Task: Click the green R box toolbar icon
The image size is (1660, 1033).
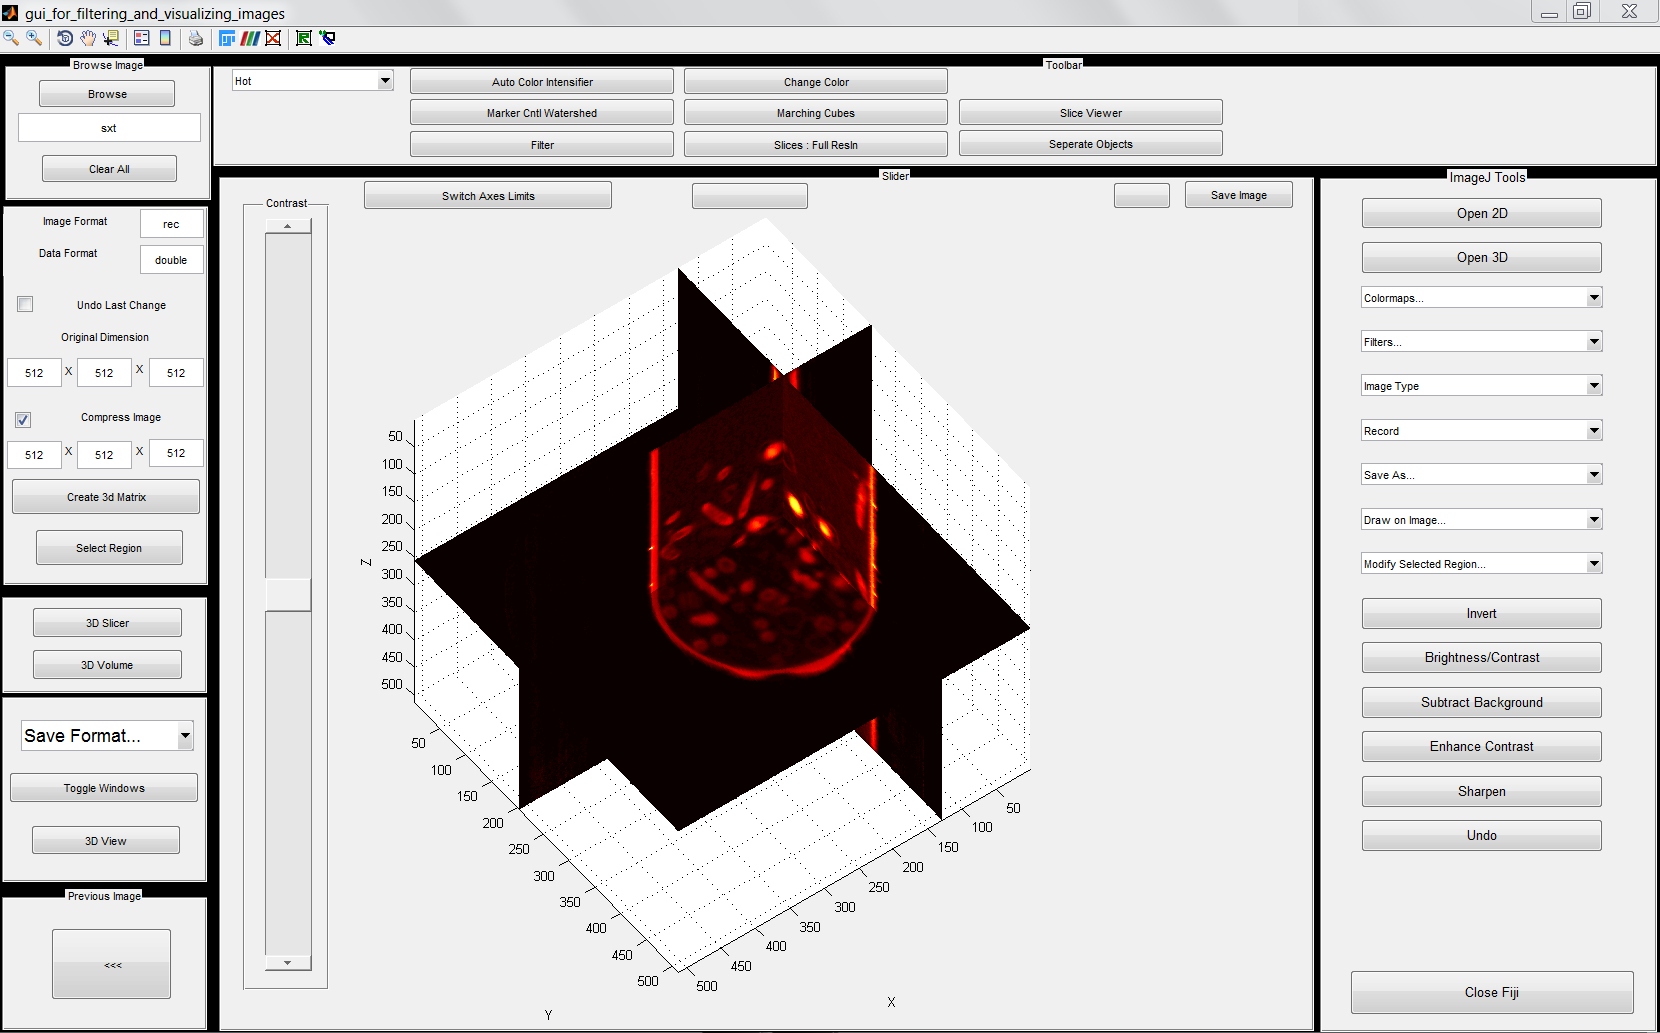Action: (x=304, y=38)
